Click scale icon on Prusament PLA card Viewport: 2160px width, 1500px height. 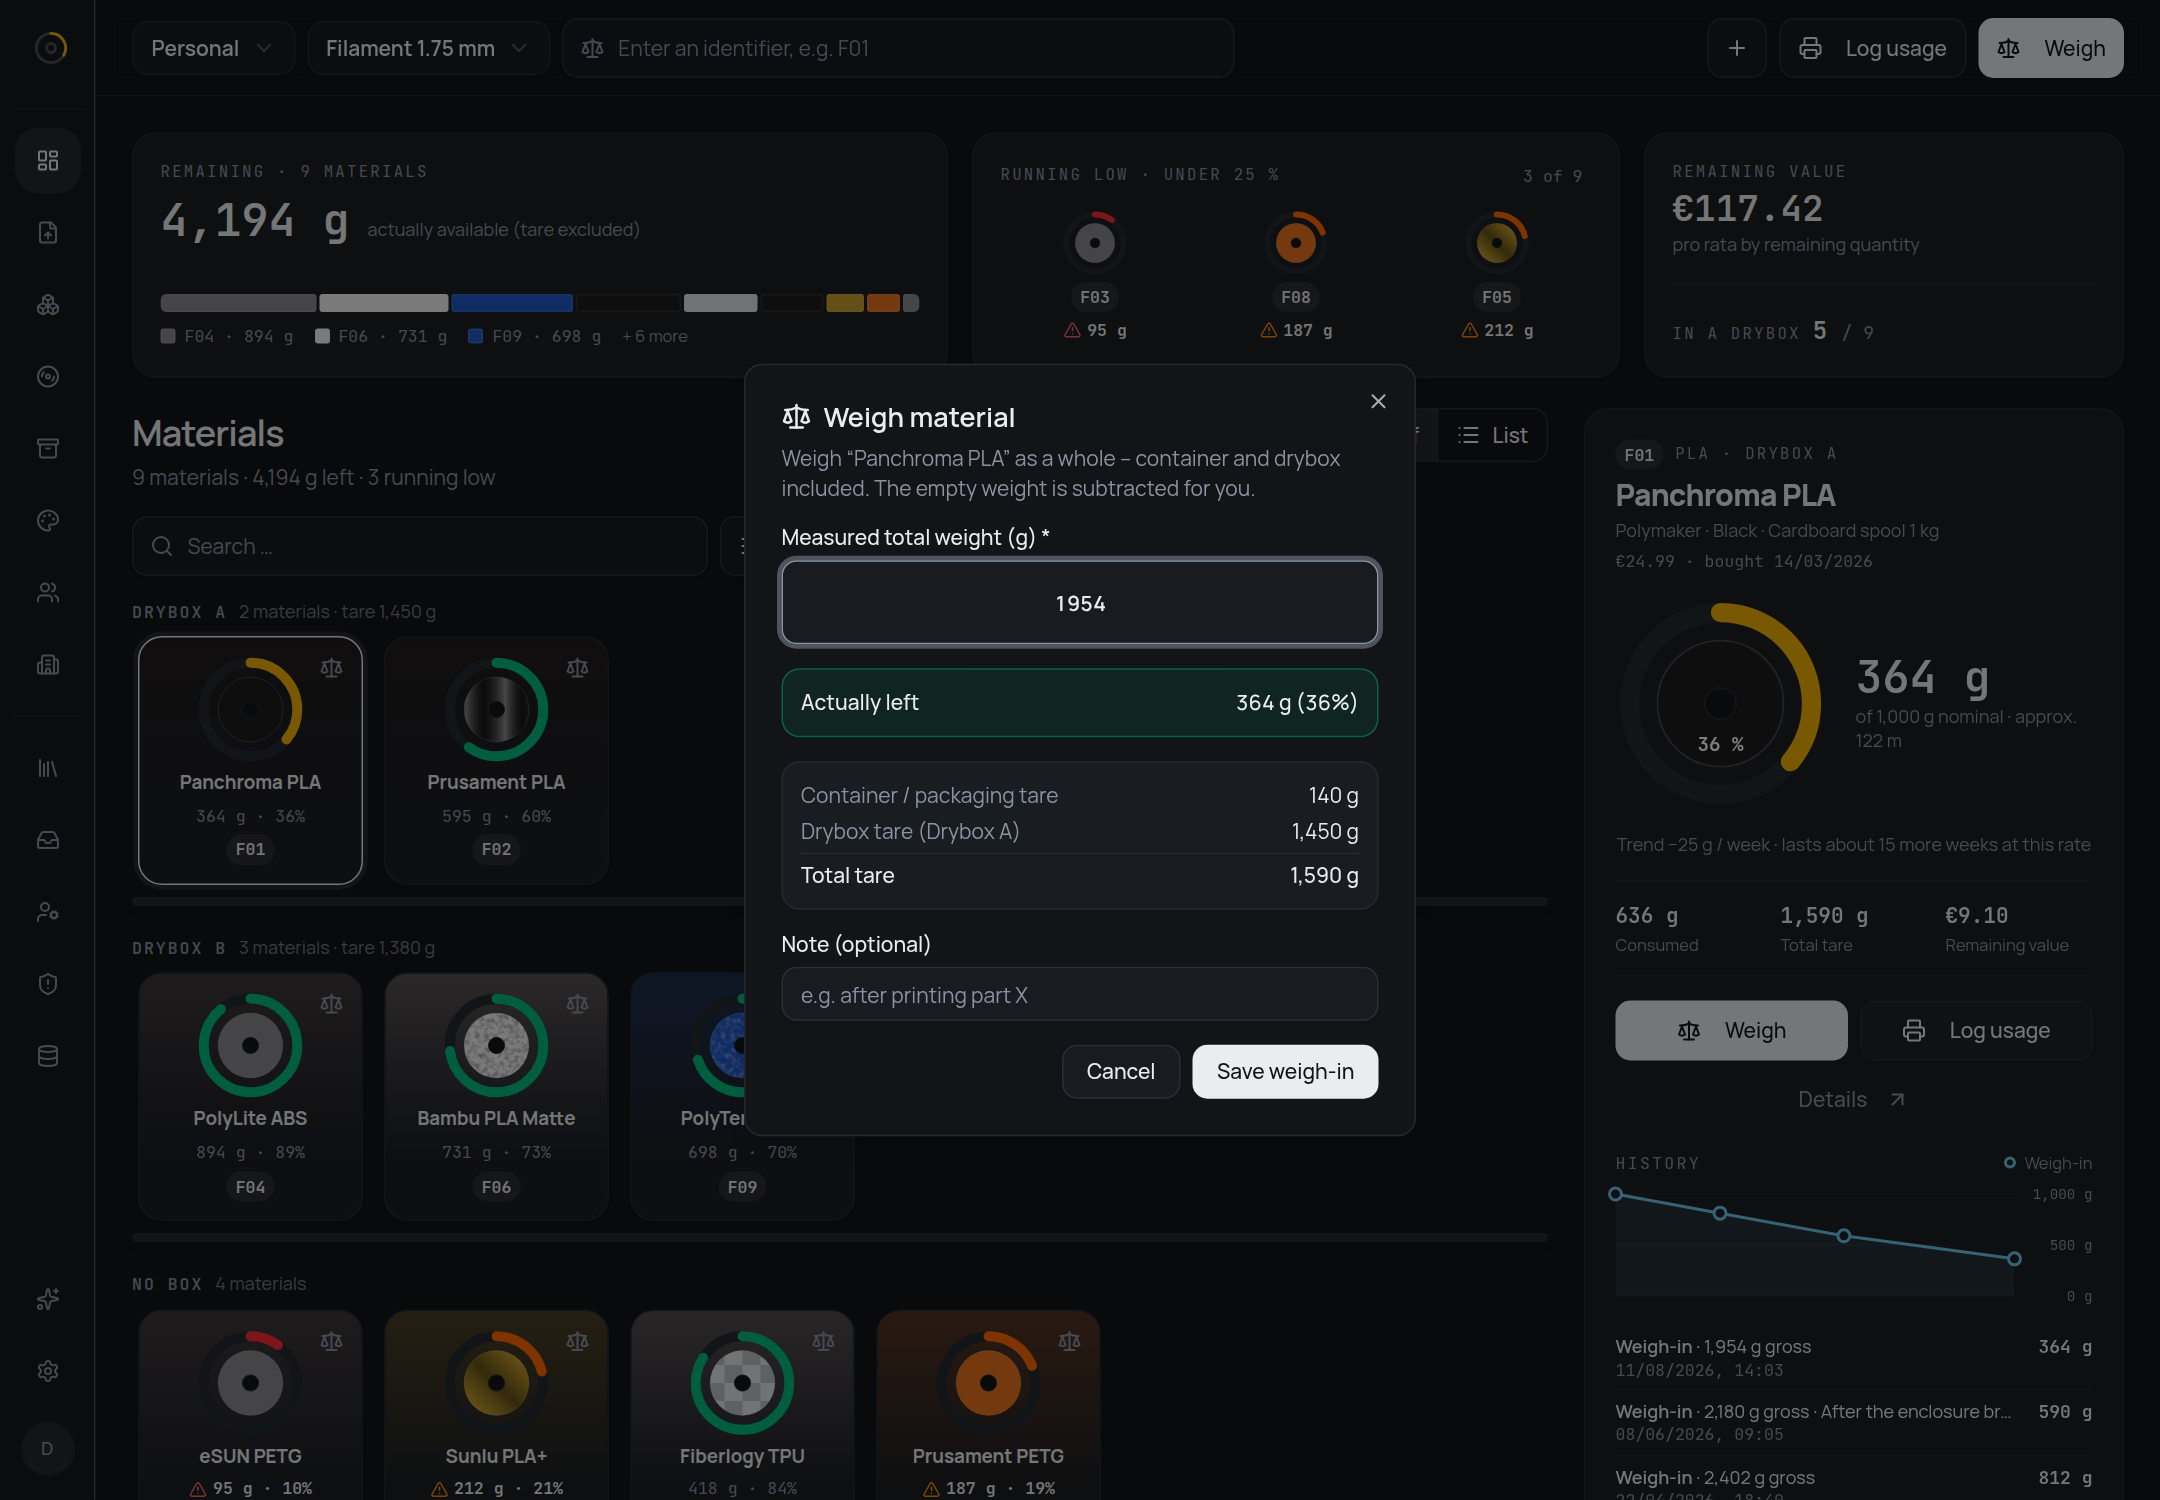(577, 667)
